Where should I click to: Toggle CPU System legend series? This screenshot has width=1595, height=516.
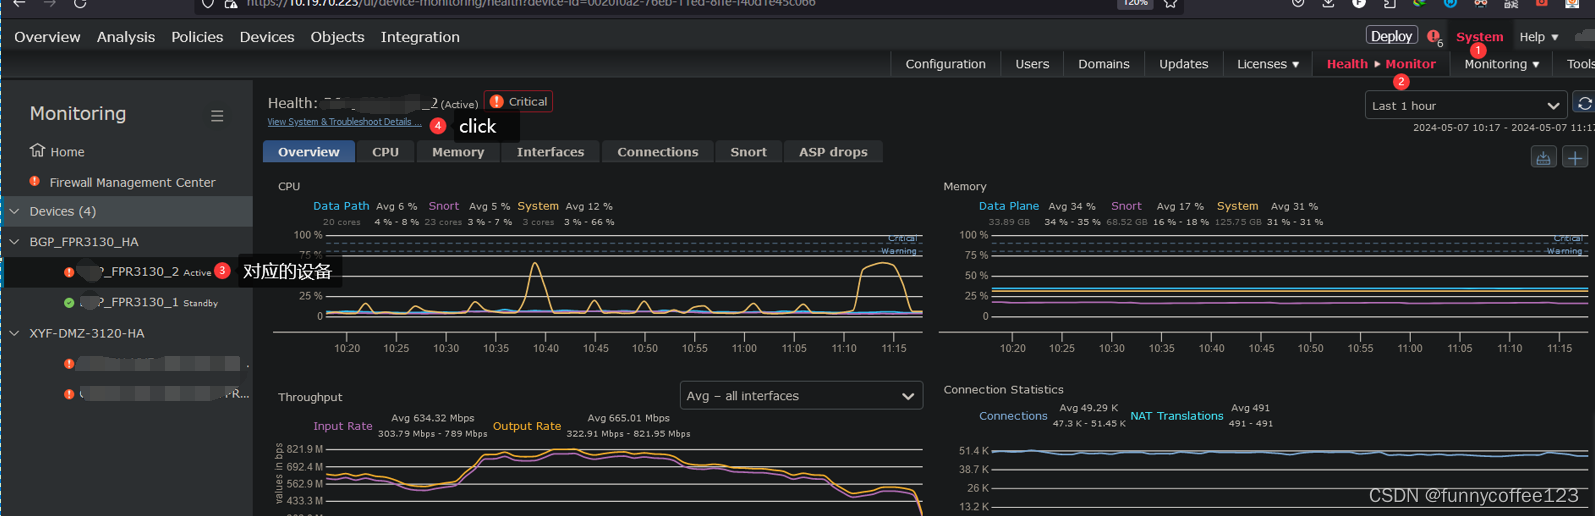[x=538, y=206]
